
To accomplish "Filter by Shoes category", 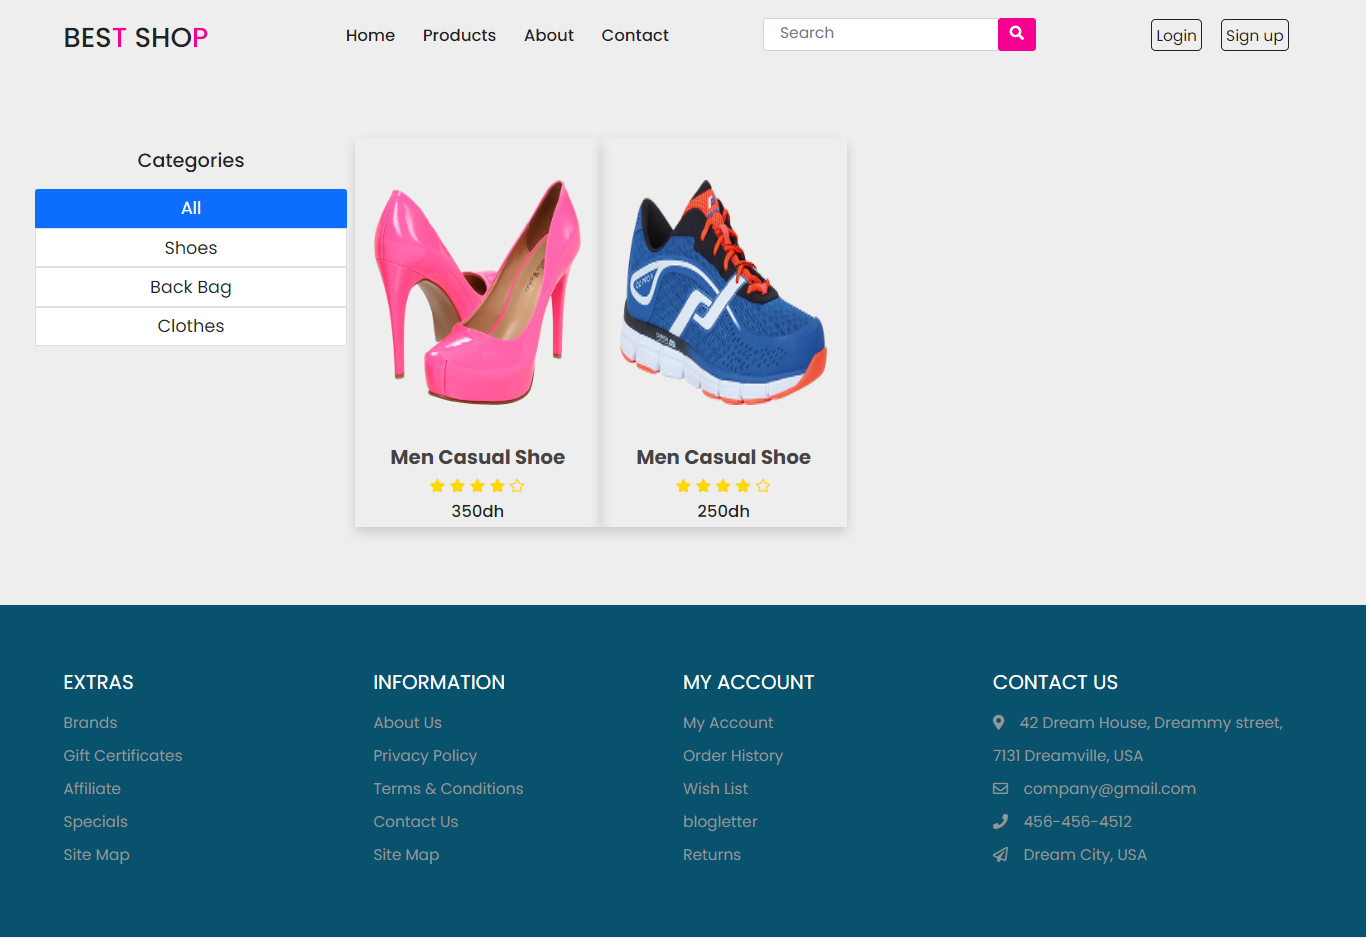I will pyautogui.click(x=191, y=248).
